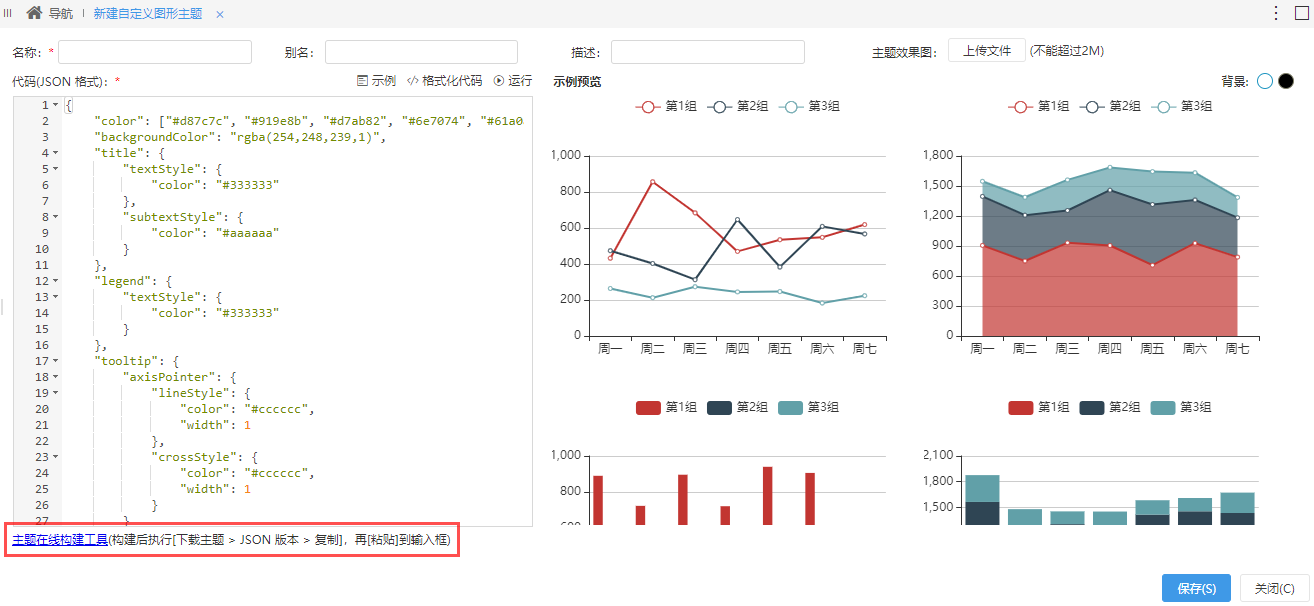Toggle 第1组 legend in the line chart

coord(665,107)
